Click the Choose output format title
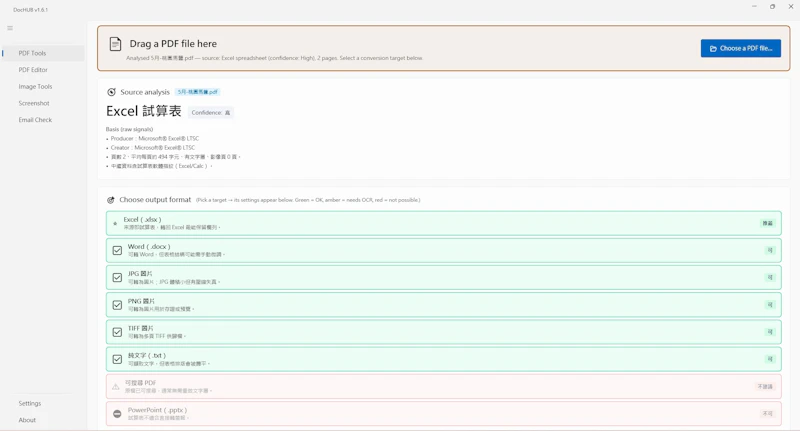 click(155, 200)
